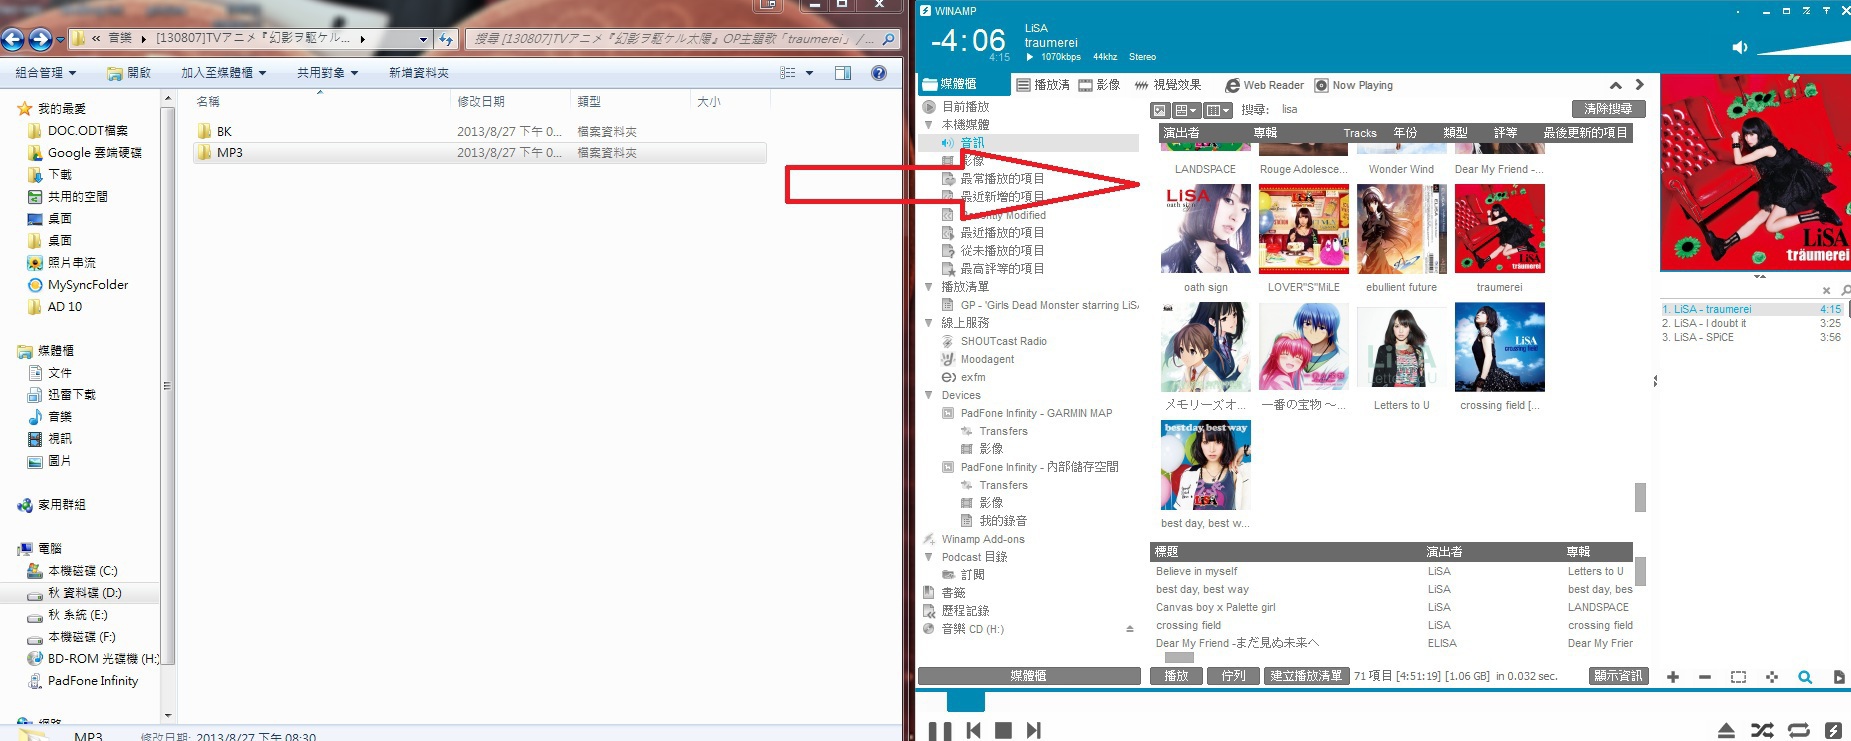Click the plus icon in media library footer
The width and height of the screenshot is (1851, 741).
(1673, 677)
